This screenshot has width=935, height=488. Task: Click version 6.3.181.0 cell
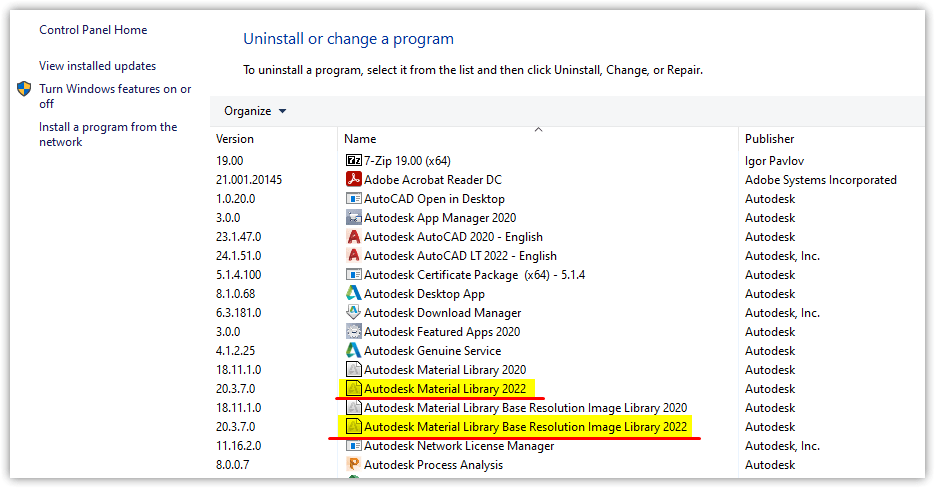(239, 313)
